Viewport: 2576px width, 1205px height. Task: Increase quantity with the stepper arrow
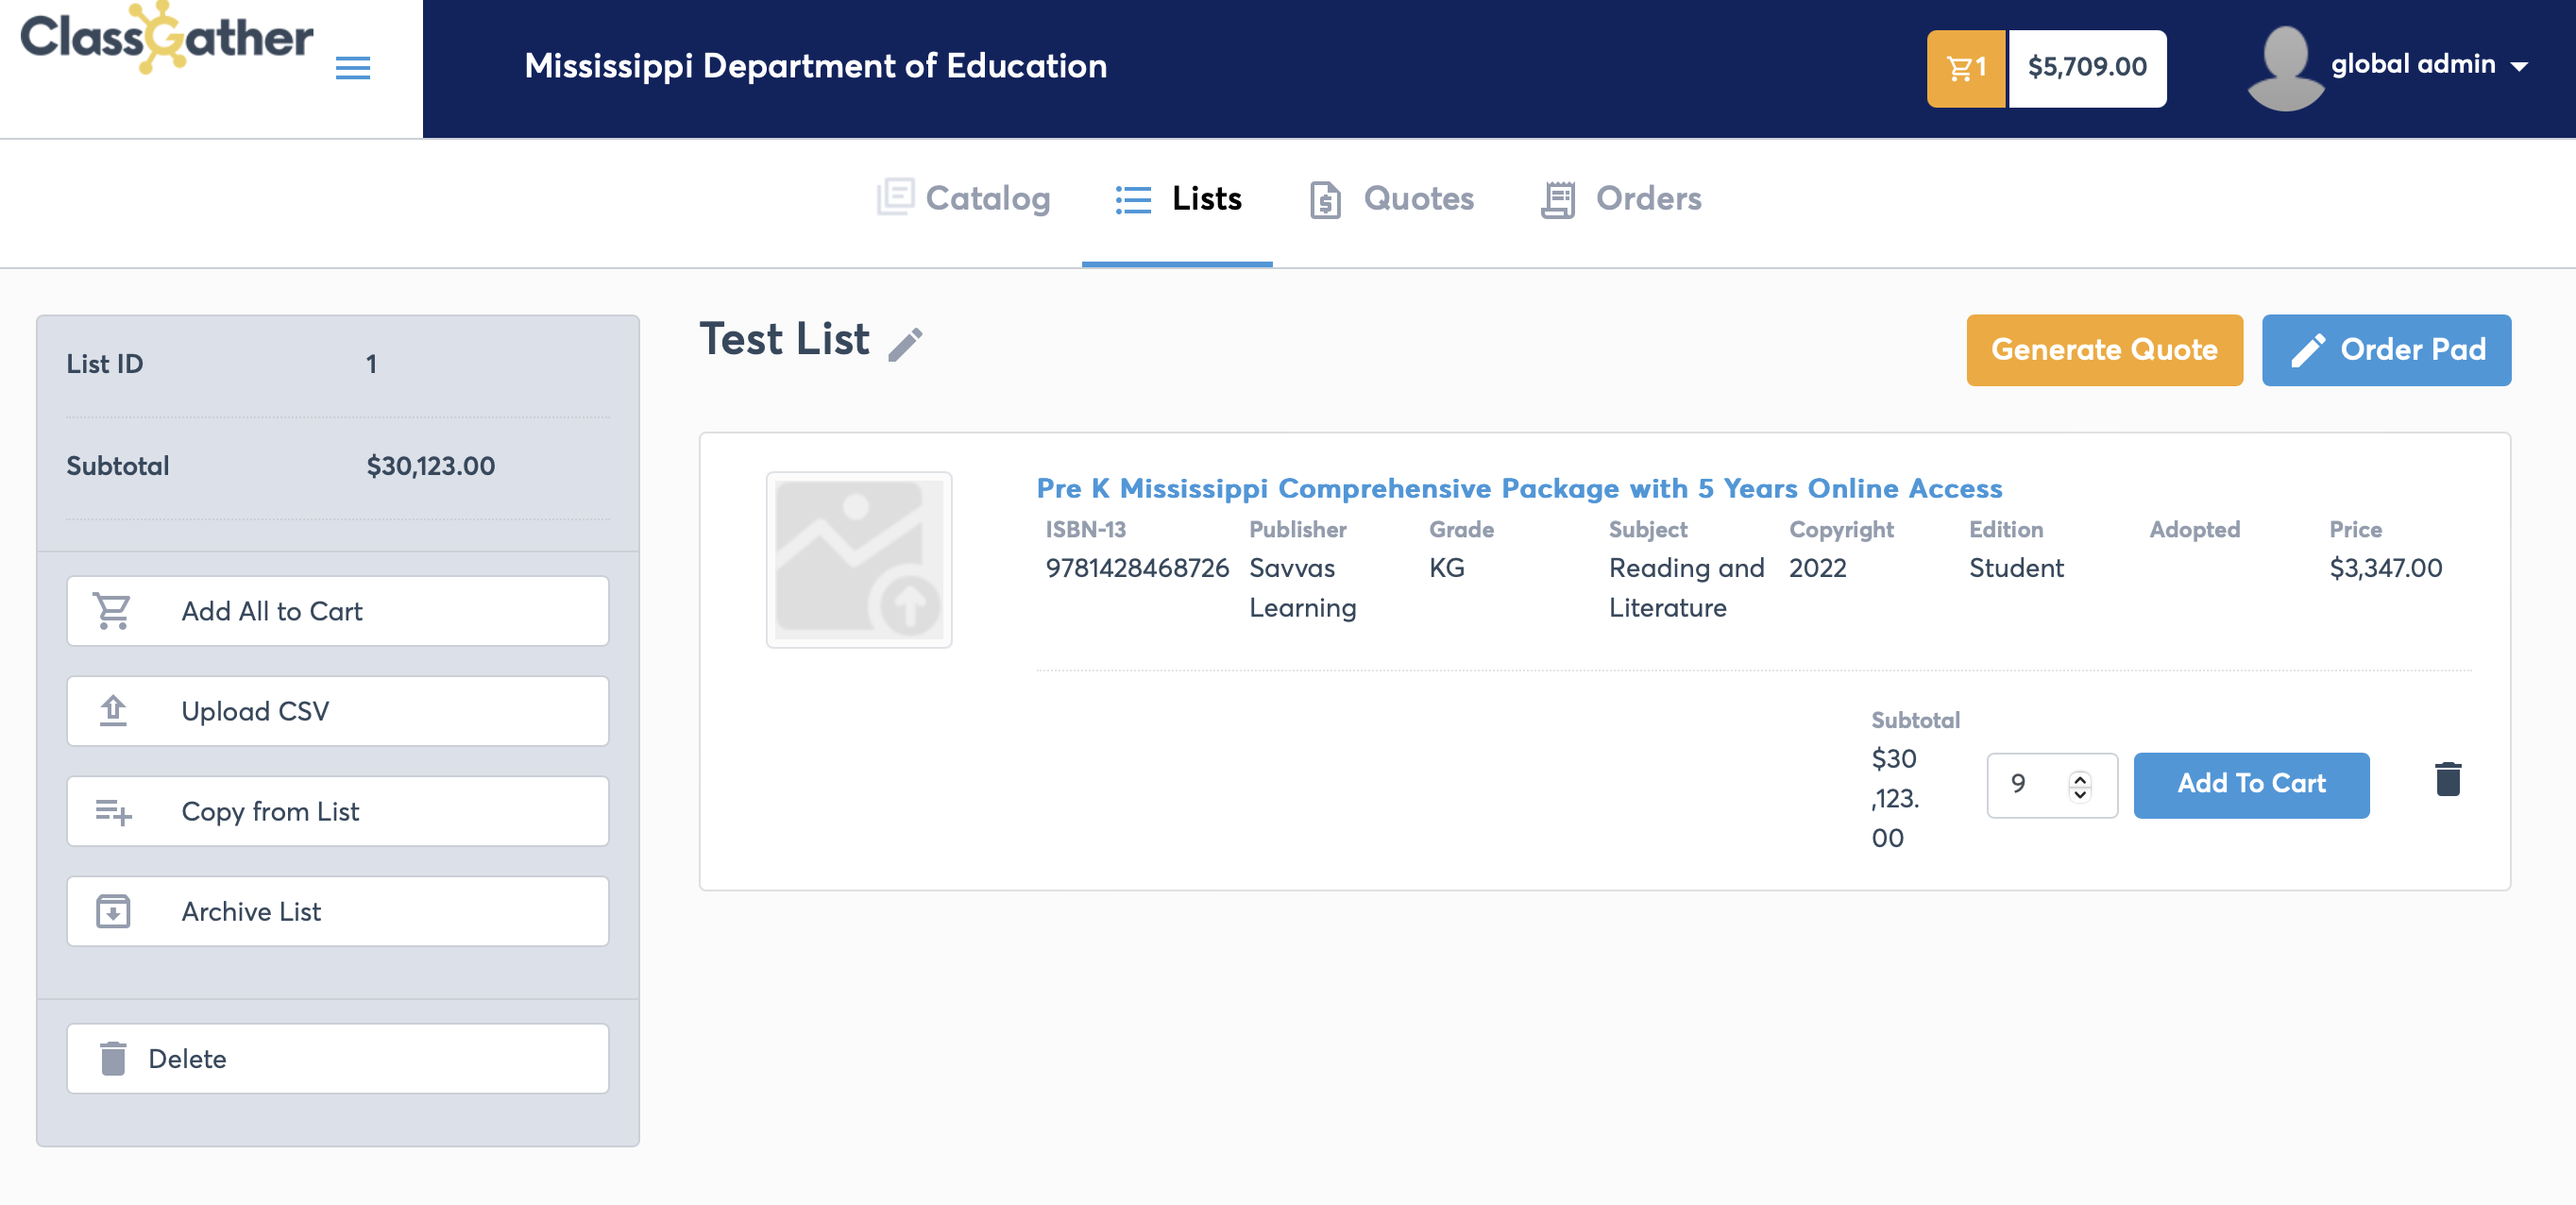(x=2080, y=778)
